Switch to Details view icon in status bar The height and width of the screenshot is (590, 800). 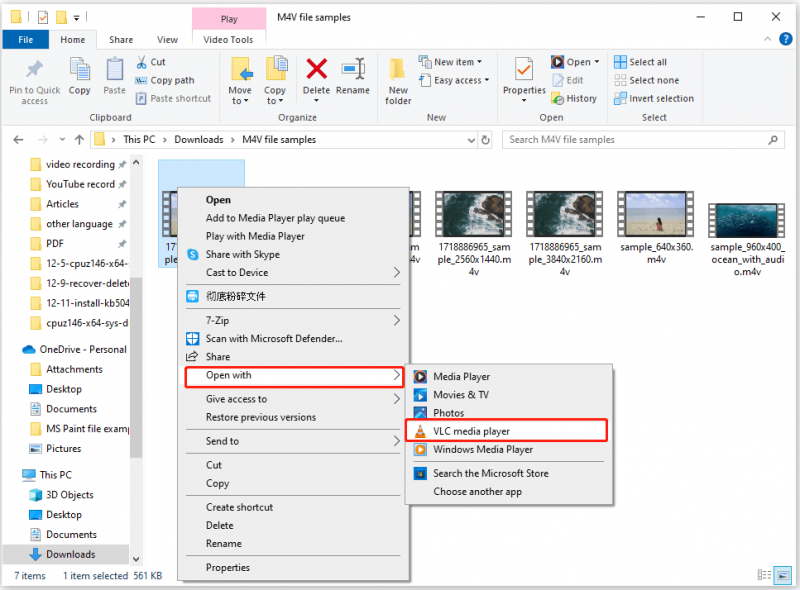pos(764,575)
